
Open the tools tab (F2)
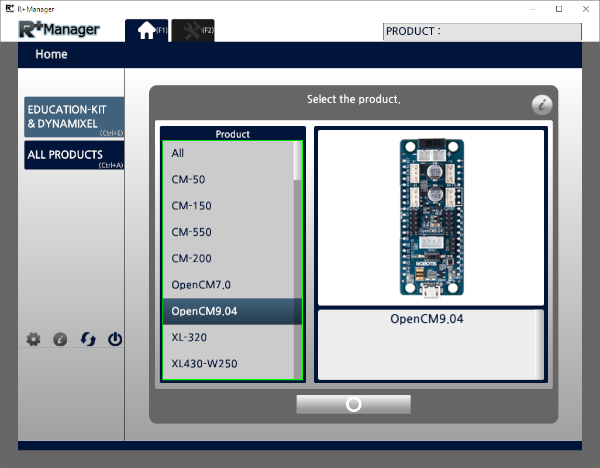point(193,31)
